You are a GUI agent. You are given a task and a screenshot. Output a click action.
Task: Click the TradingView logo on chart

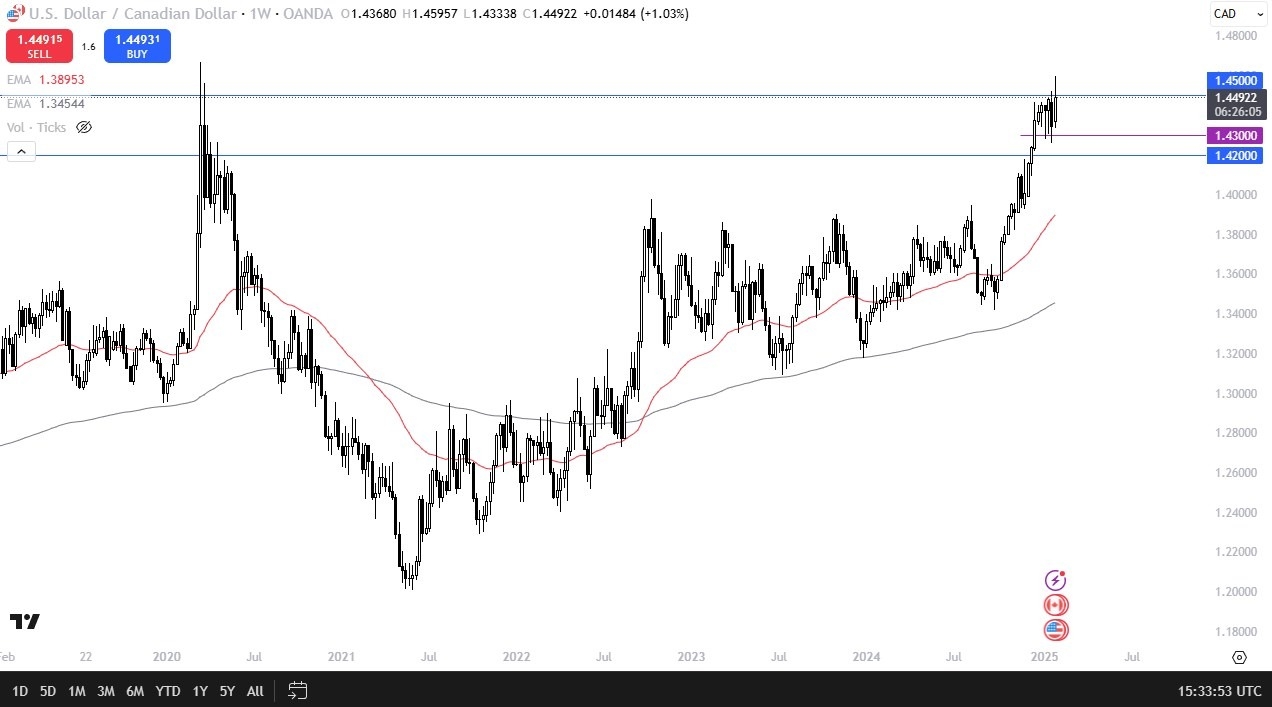point(25,621)
